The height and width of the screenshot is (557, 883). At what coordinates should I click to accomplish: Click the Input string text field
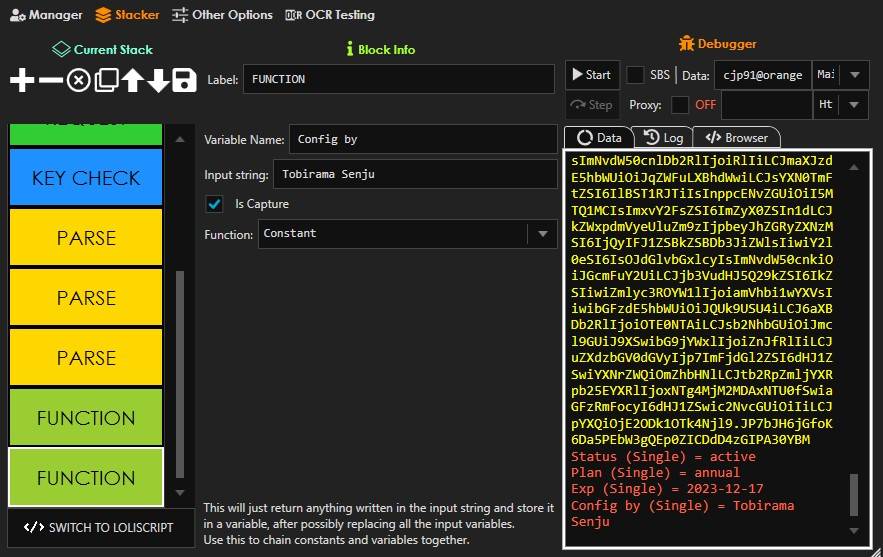[x=412, y=175]
